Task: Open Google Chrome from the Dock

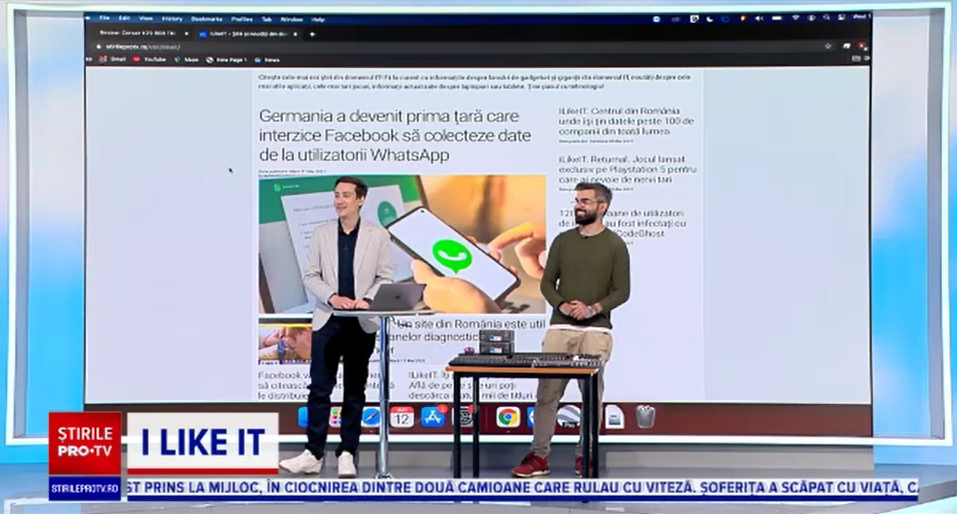Action: point(508,417)
